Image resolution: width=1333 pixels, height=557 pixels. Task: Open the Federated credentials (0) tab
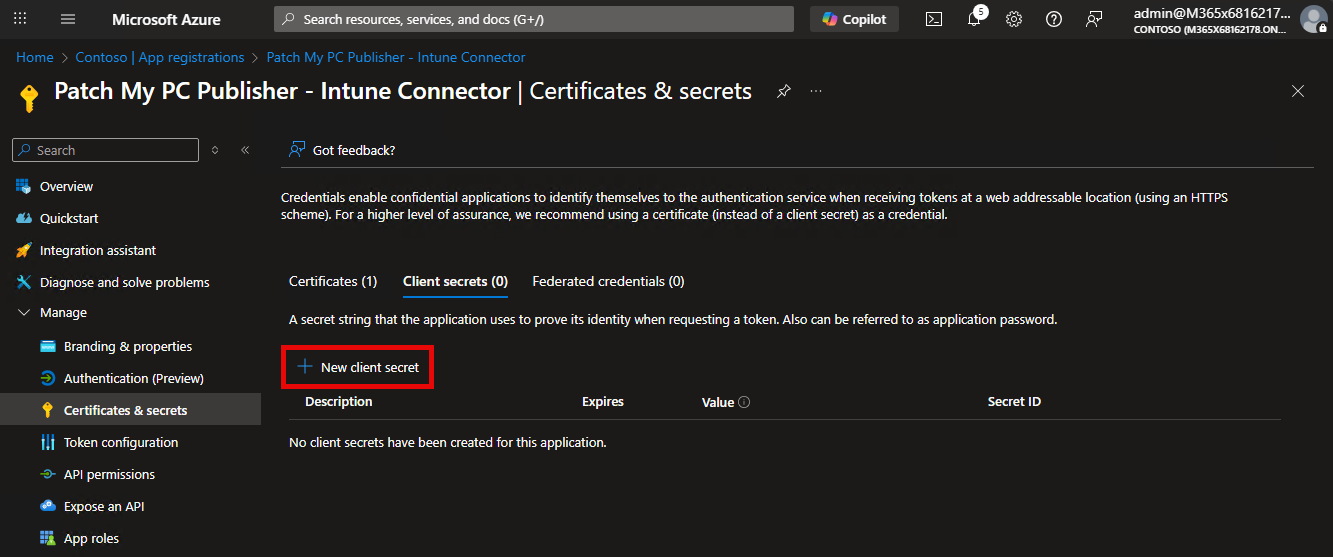coord(608,281)
